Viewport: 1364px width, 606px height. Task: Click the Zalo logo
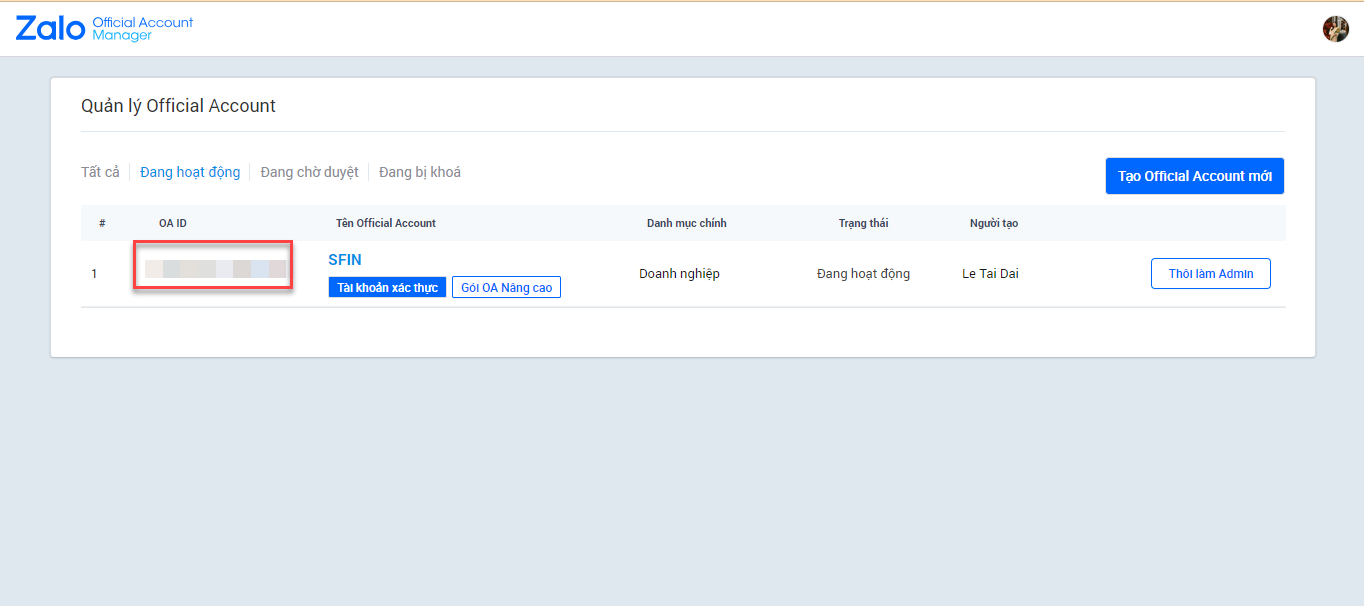click(x=50, y=28)
